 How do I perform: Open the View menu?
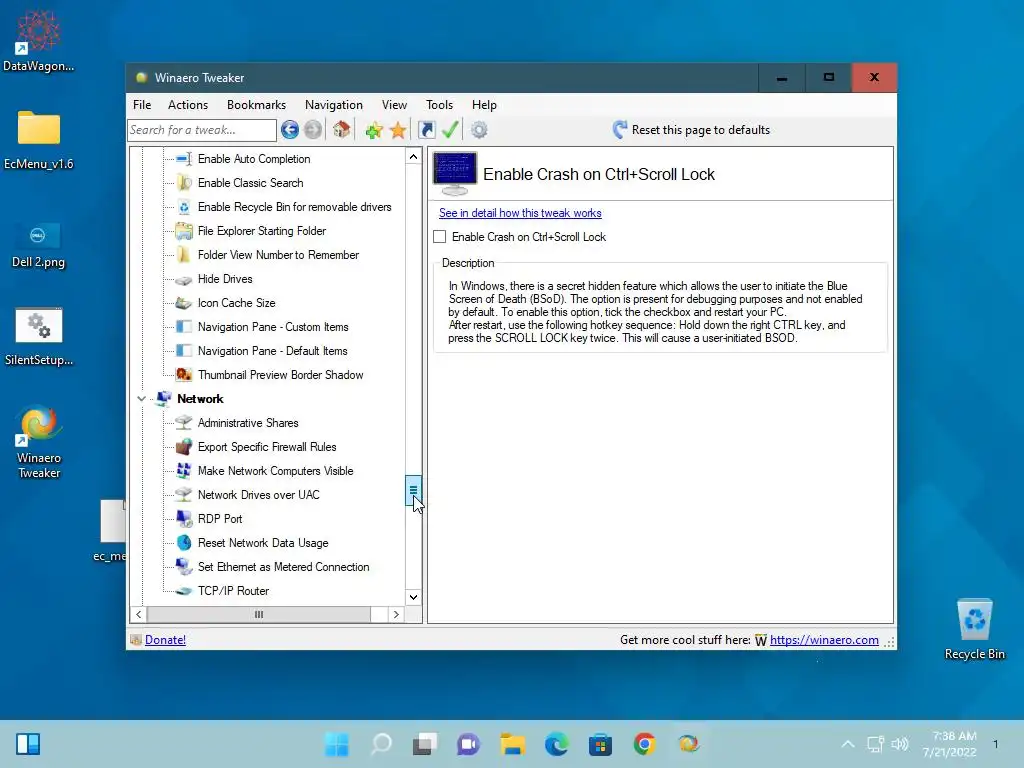(x=394, y=104)
